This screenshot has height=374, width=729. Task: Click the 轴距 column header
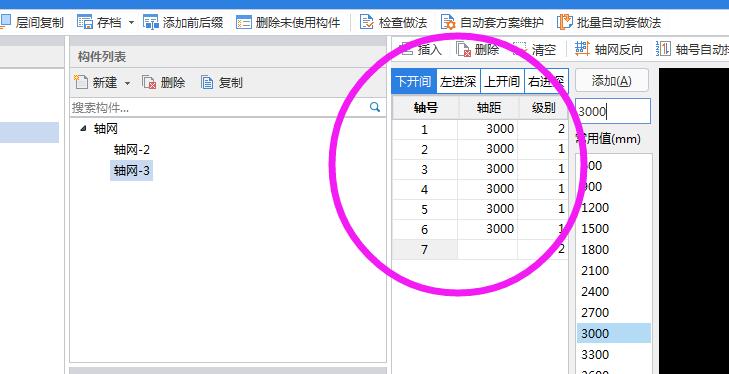(489, 108)
